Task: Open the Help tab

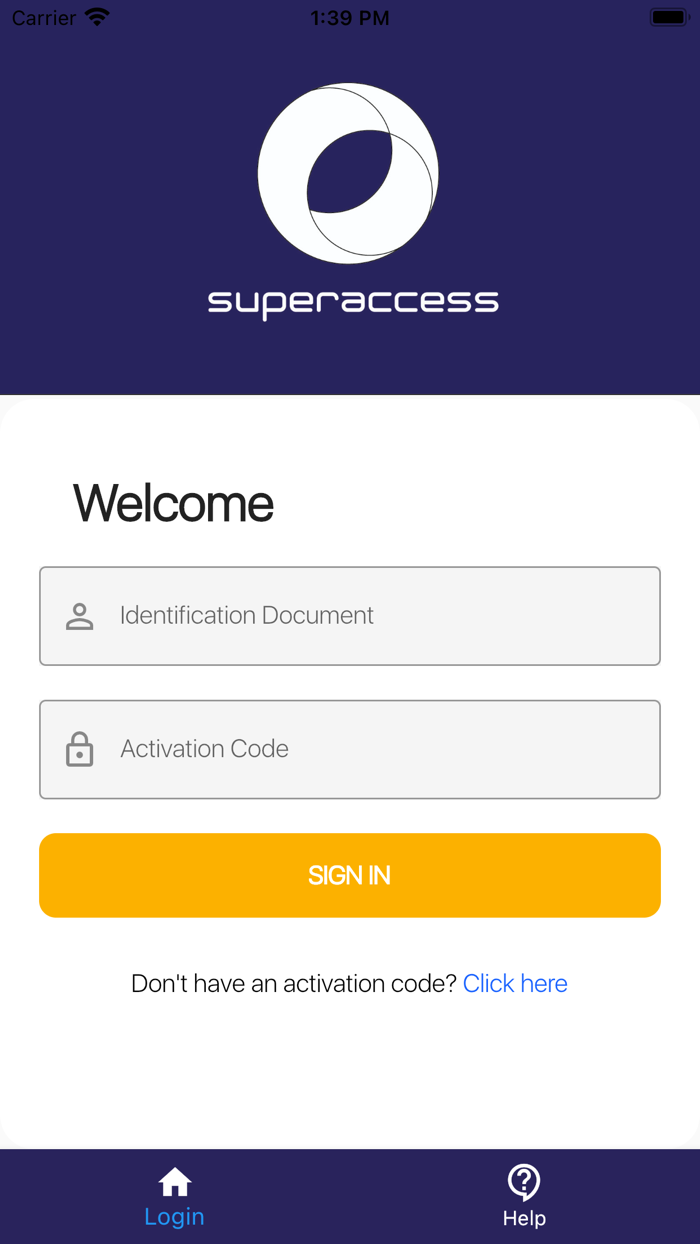Action: point(524,1197)
